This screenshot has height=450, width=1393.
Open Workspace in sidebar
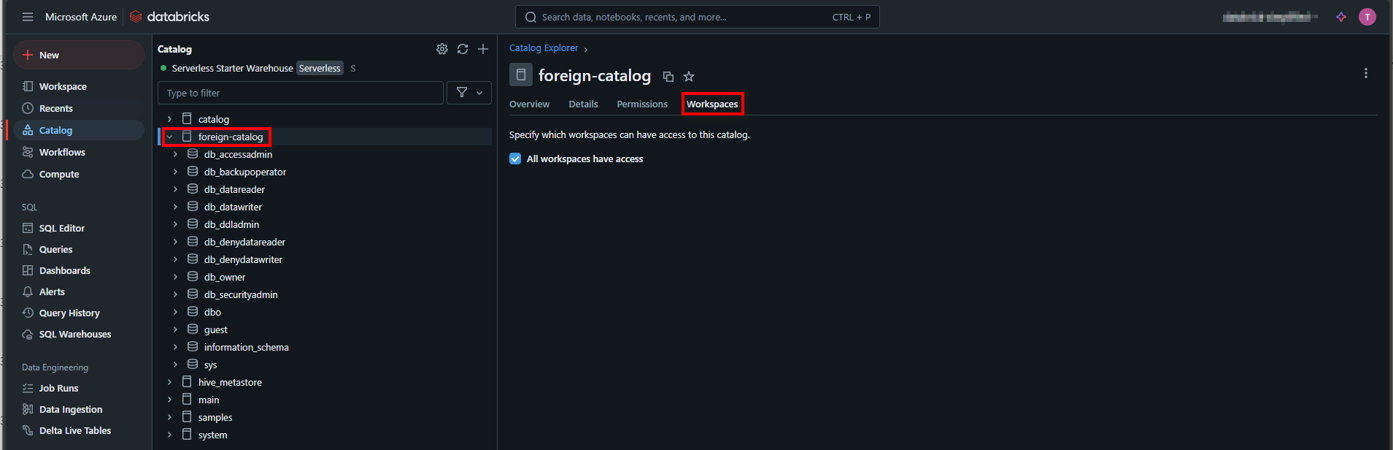point(79,86)
